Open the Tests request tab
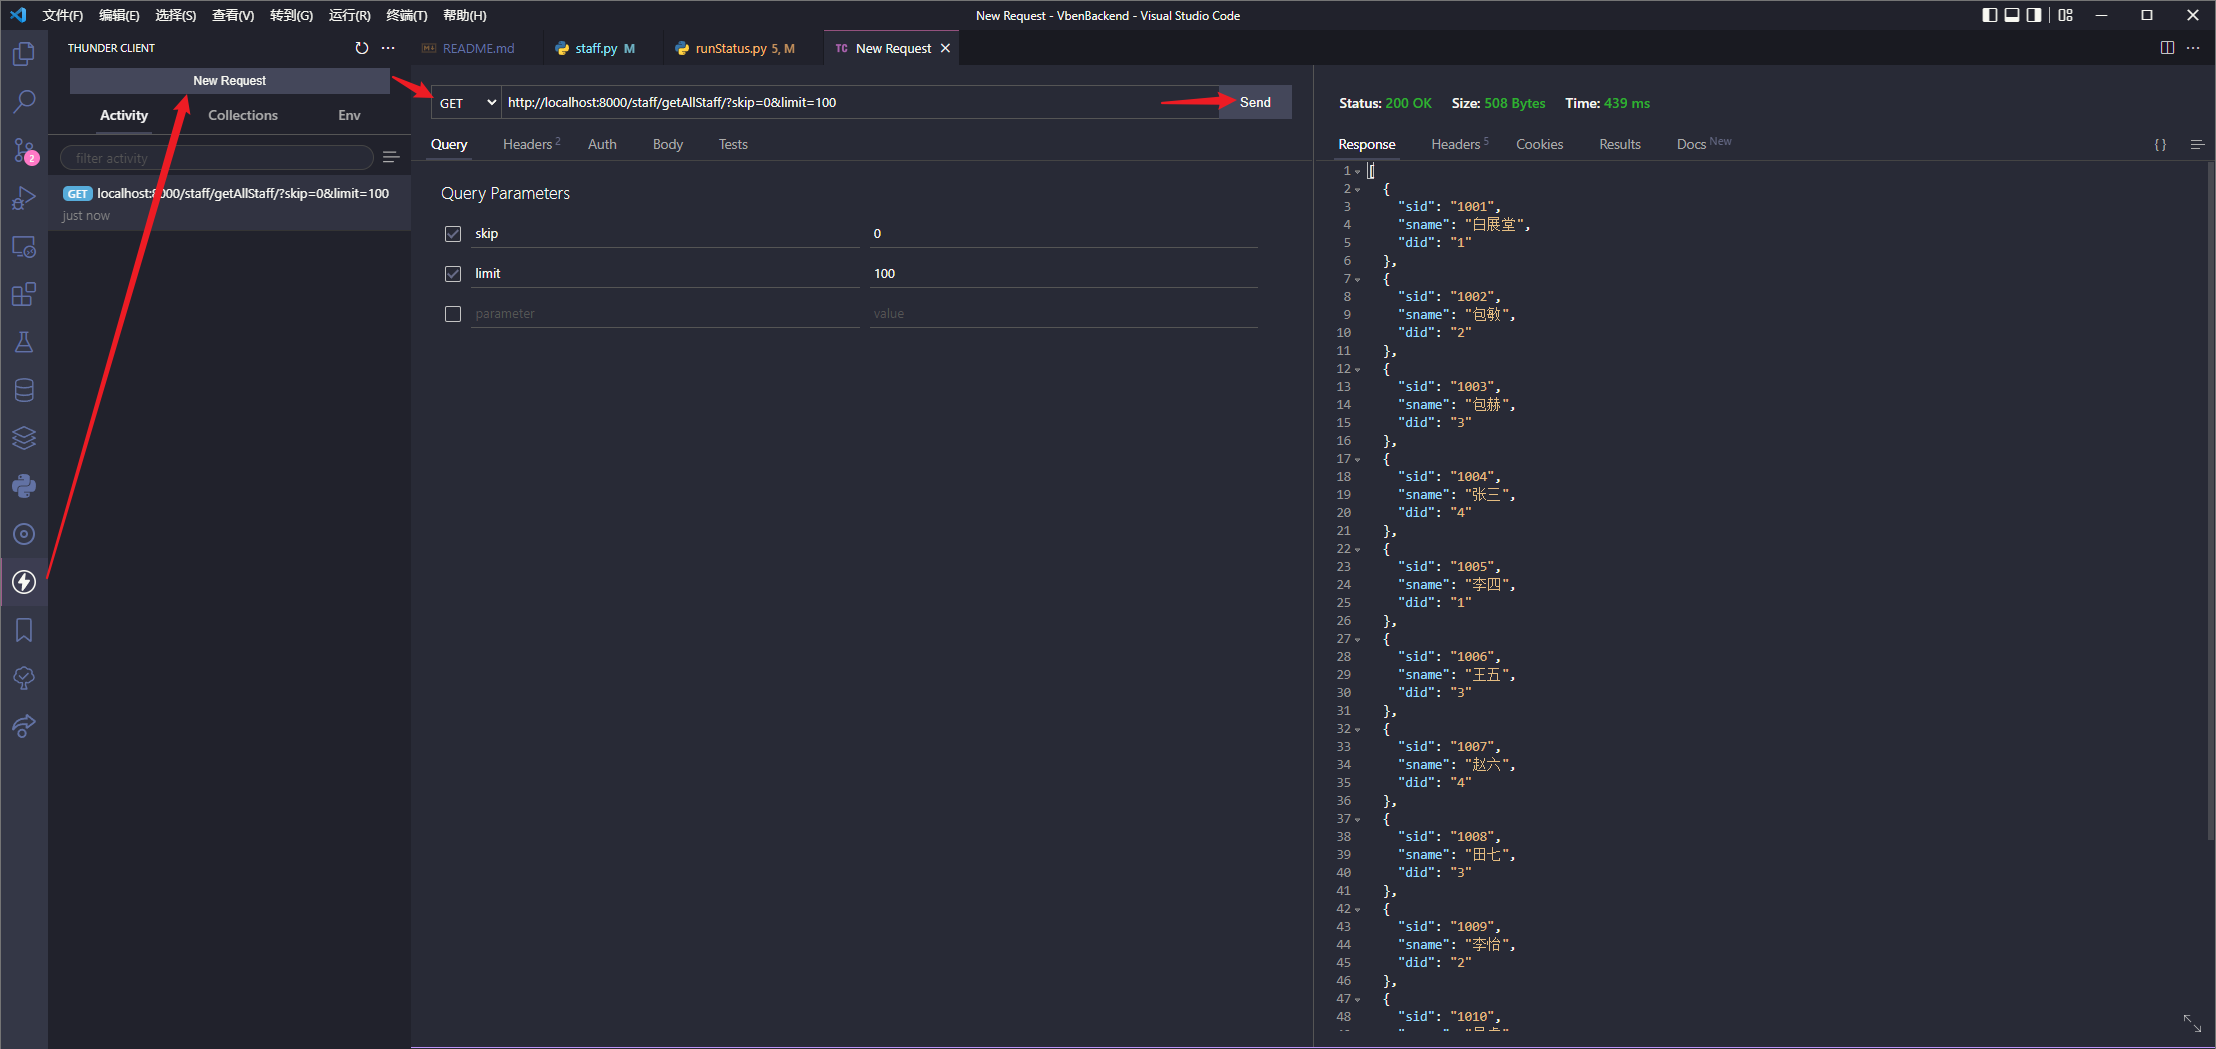 point(733,144)
